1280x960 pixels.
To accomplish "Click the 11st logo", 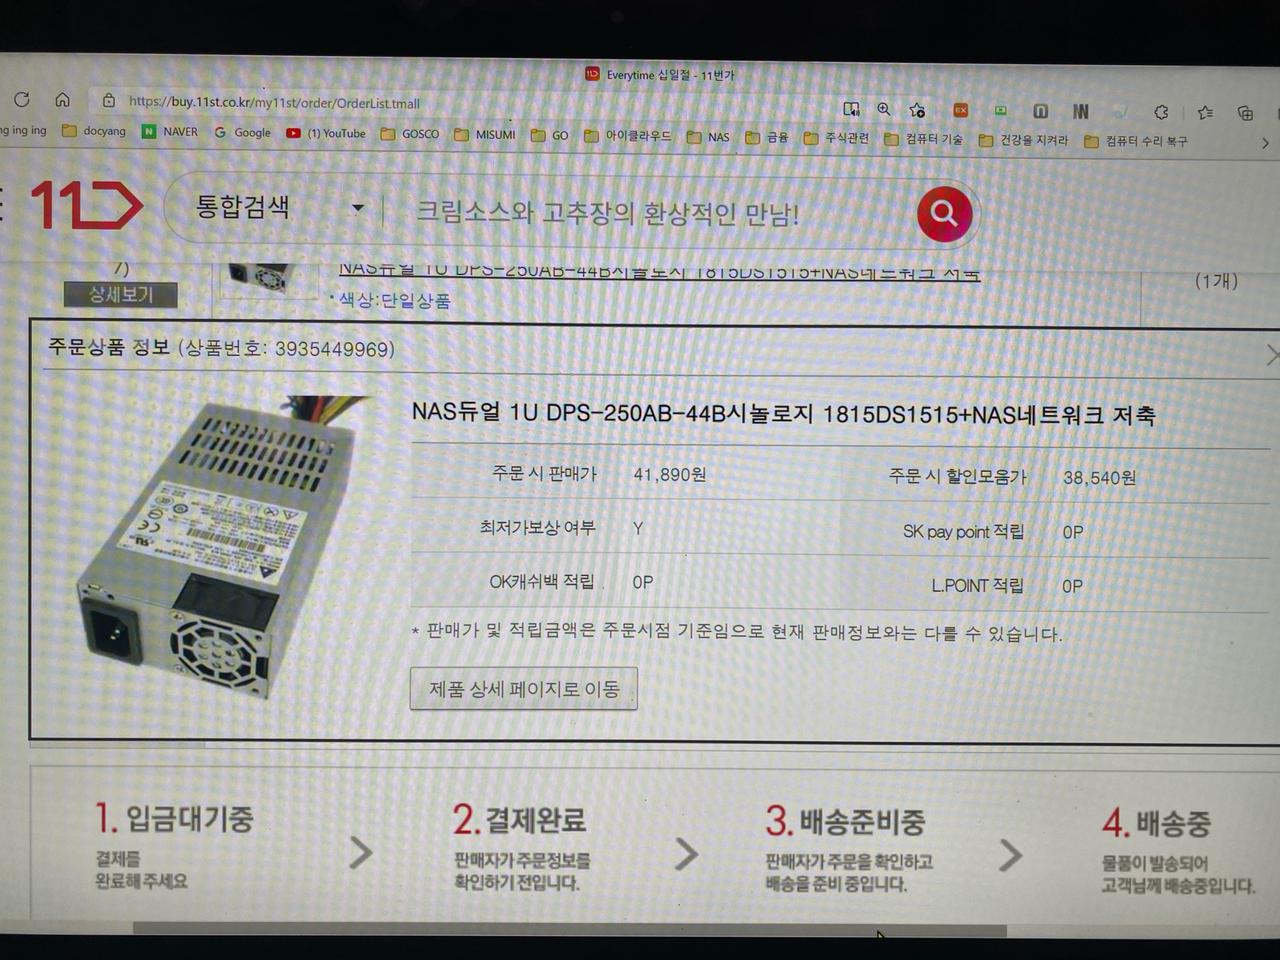I will (88, 205).
